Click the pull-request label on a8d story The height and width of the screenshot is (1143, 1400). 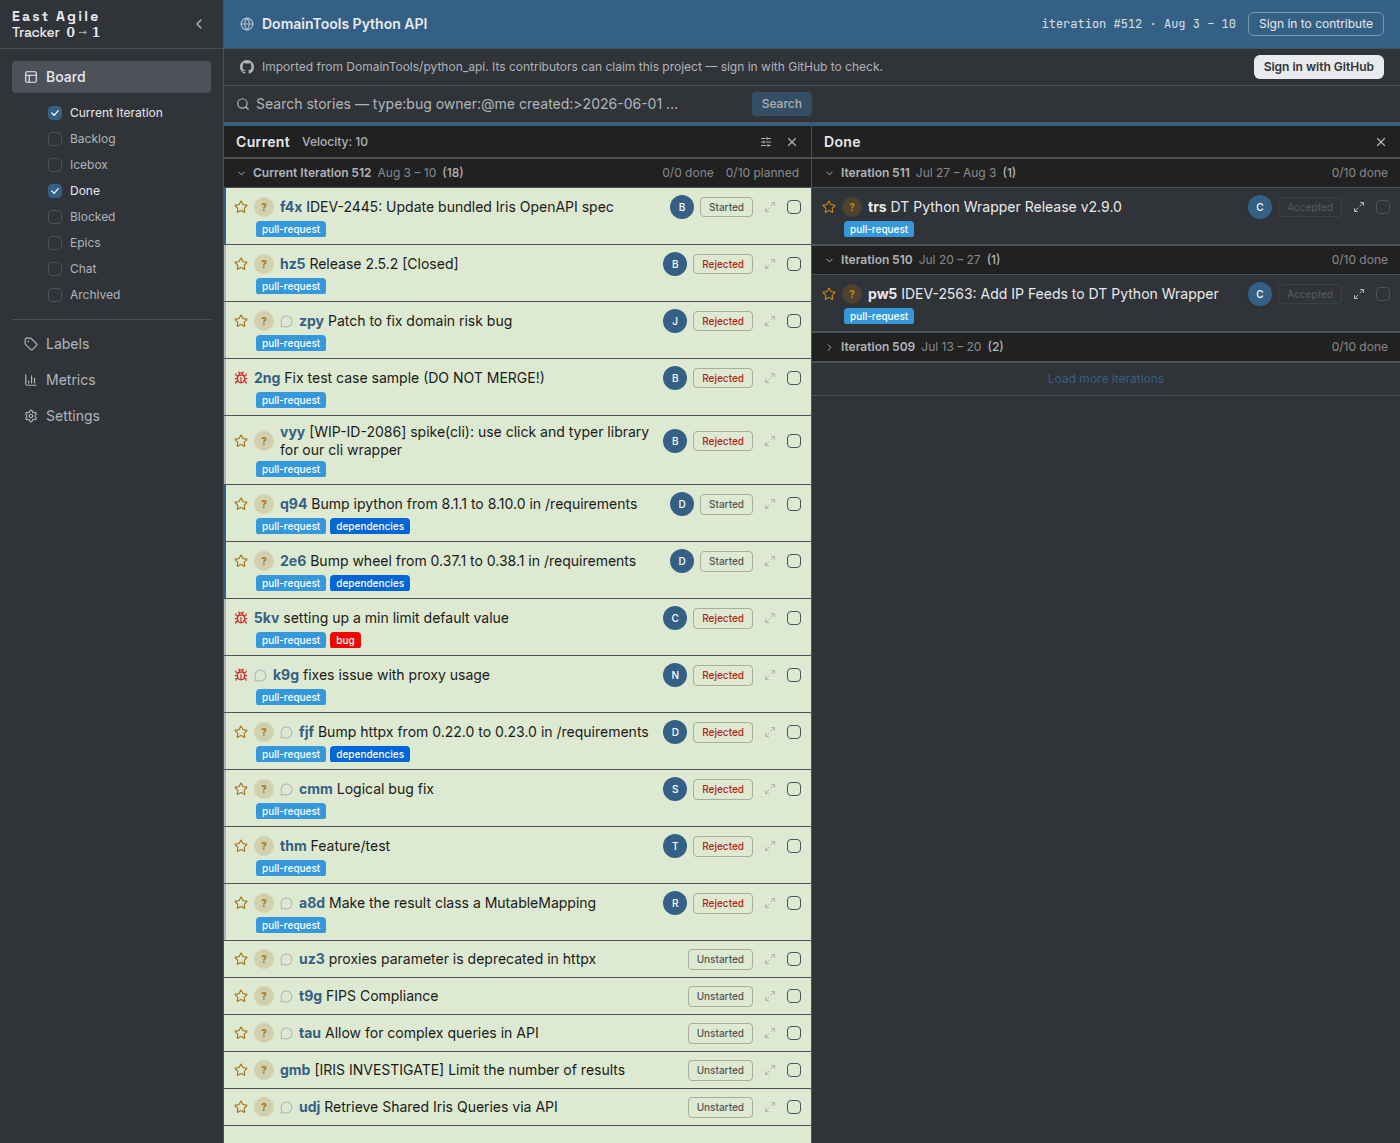(x=291, y=925)
